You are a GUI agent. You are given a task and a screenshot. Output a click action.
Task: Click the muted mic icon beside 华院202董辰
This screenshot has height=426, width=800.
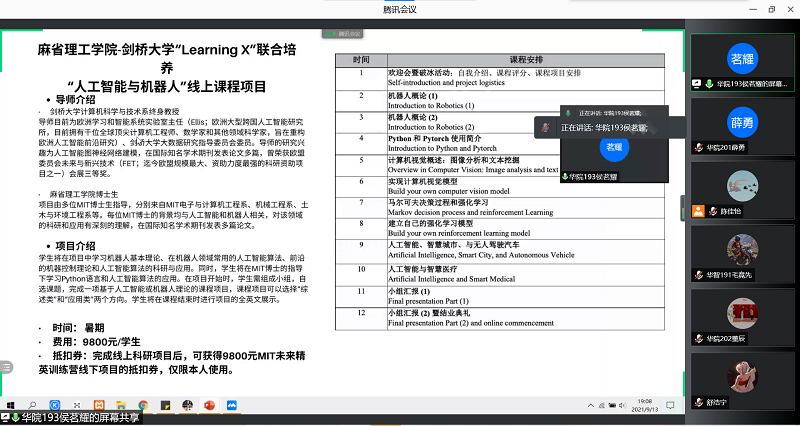coord(698,339)
